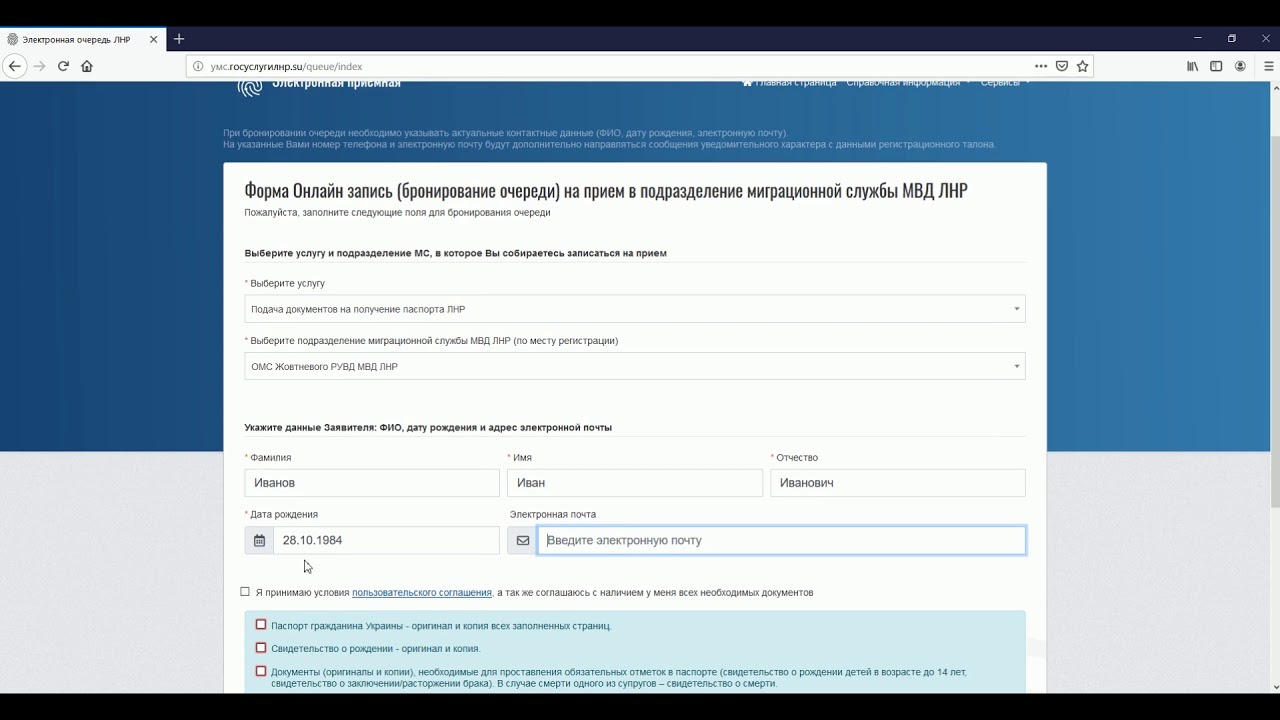Accept the user agreement checkbox
Viewport: 1280px width, 720px height.
[245, 592]
